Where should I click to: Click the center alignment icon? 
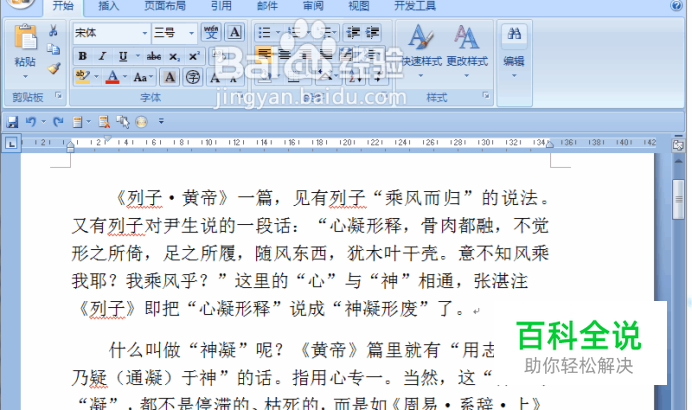tap(285, 55)
